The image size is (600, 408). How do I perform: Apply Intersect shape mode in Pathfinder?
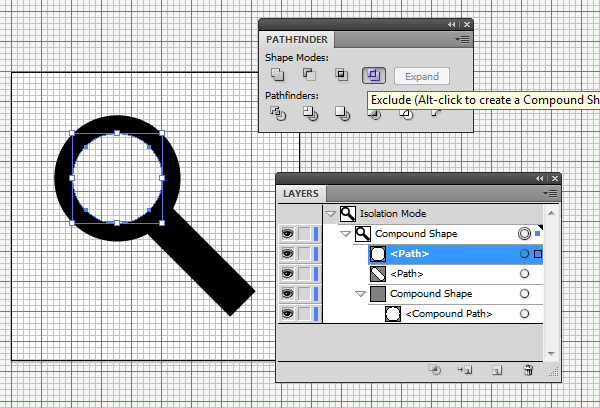pos(341,75)
